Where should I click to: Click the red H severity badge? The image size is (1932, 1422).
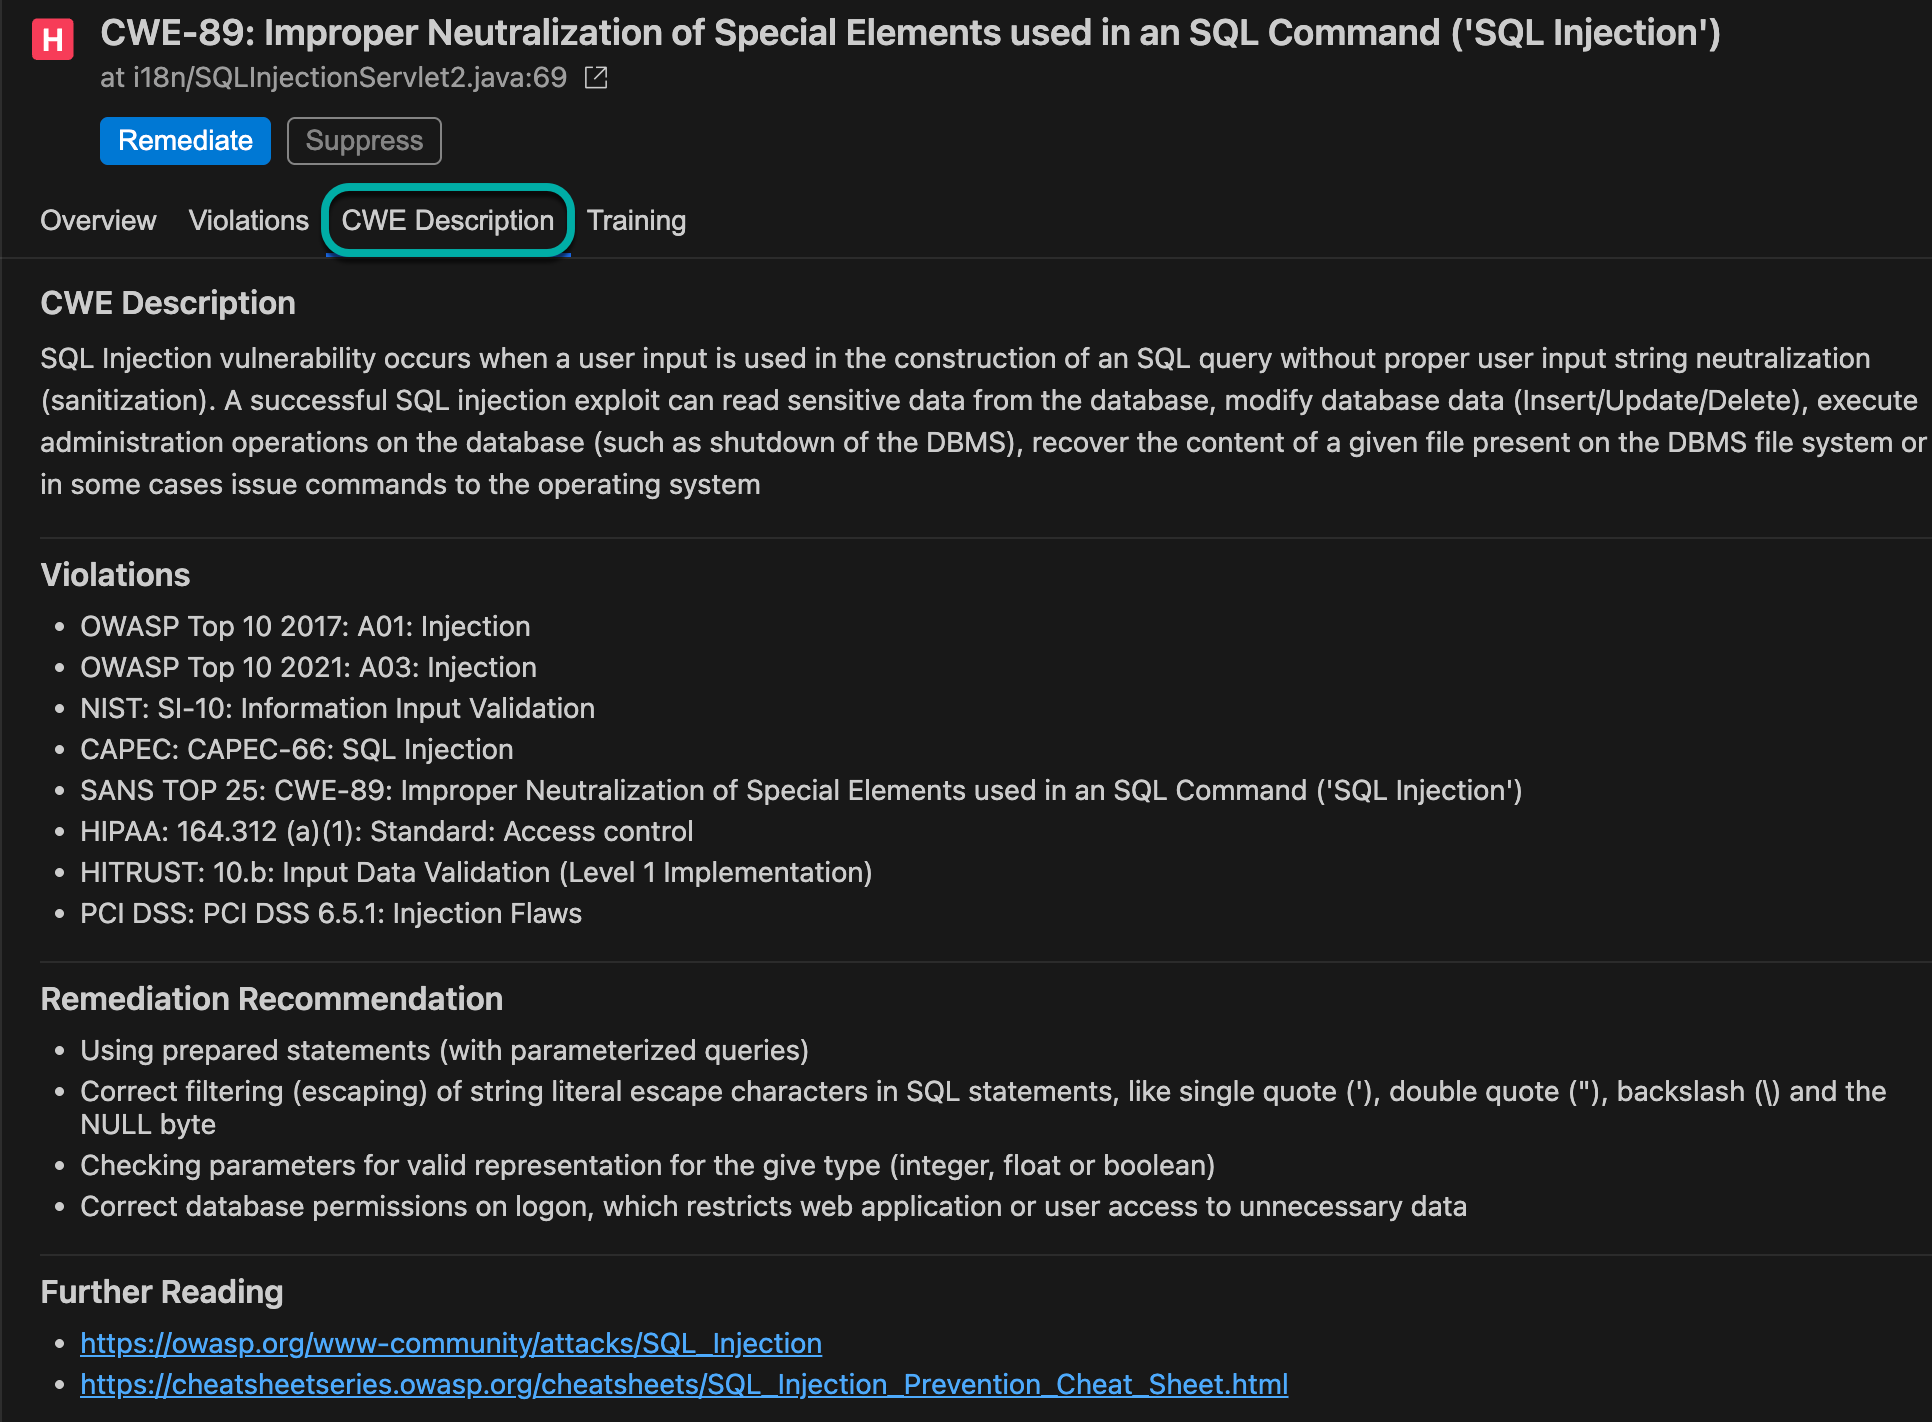[52, 40]
